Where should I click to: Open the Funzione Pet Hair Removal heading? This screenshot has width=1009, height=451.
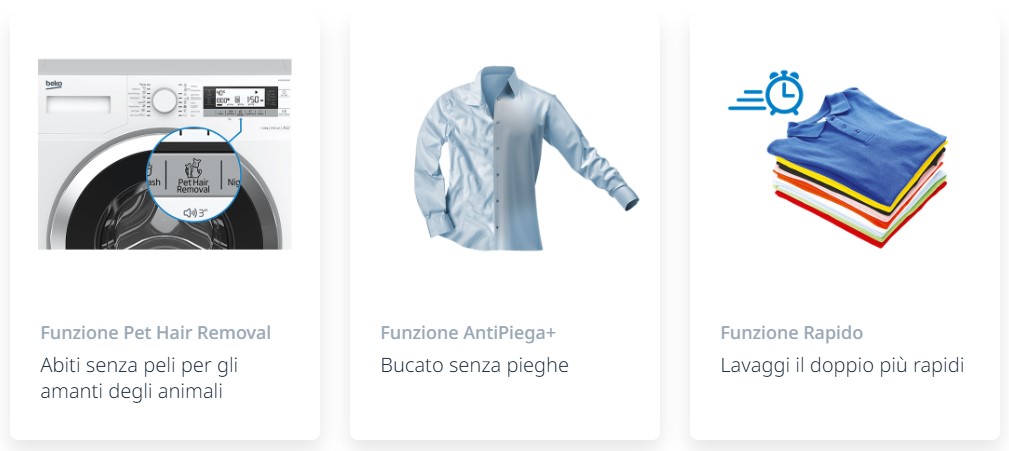156,333
